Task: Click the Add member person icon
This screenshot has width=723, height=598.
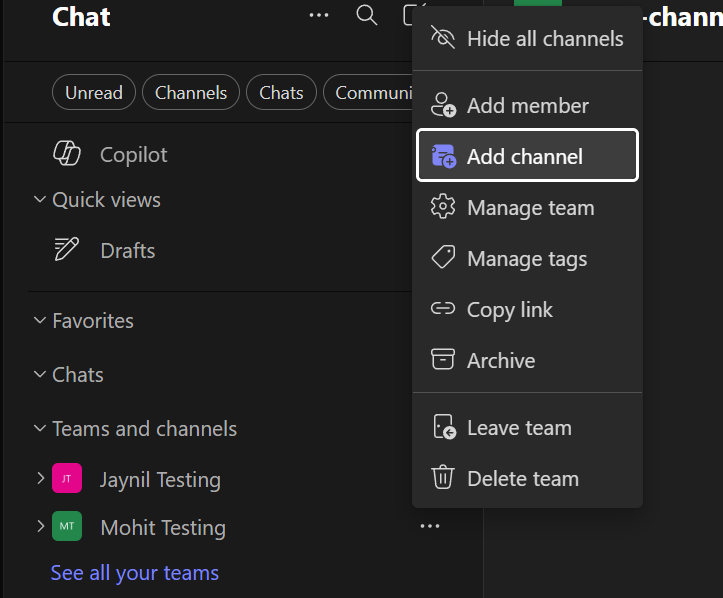Action: pos(443,105)
